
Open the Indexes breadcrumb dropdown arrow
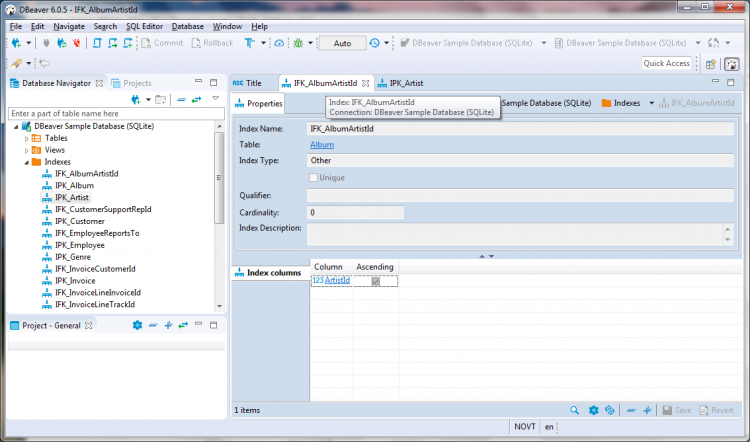pos(651,103)
